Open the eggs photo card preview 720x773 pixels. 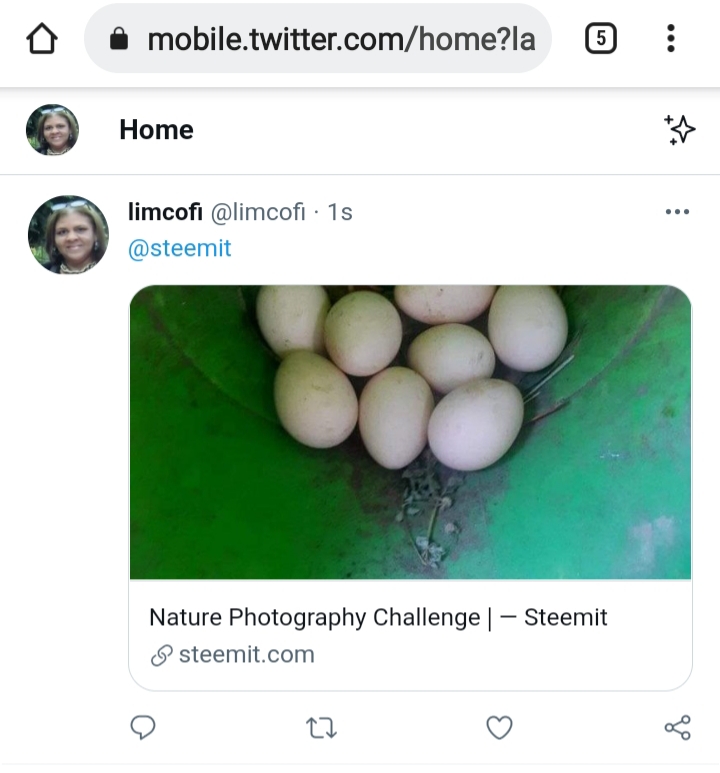pos(410,432)
